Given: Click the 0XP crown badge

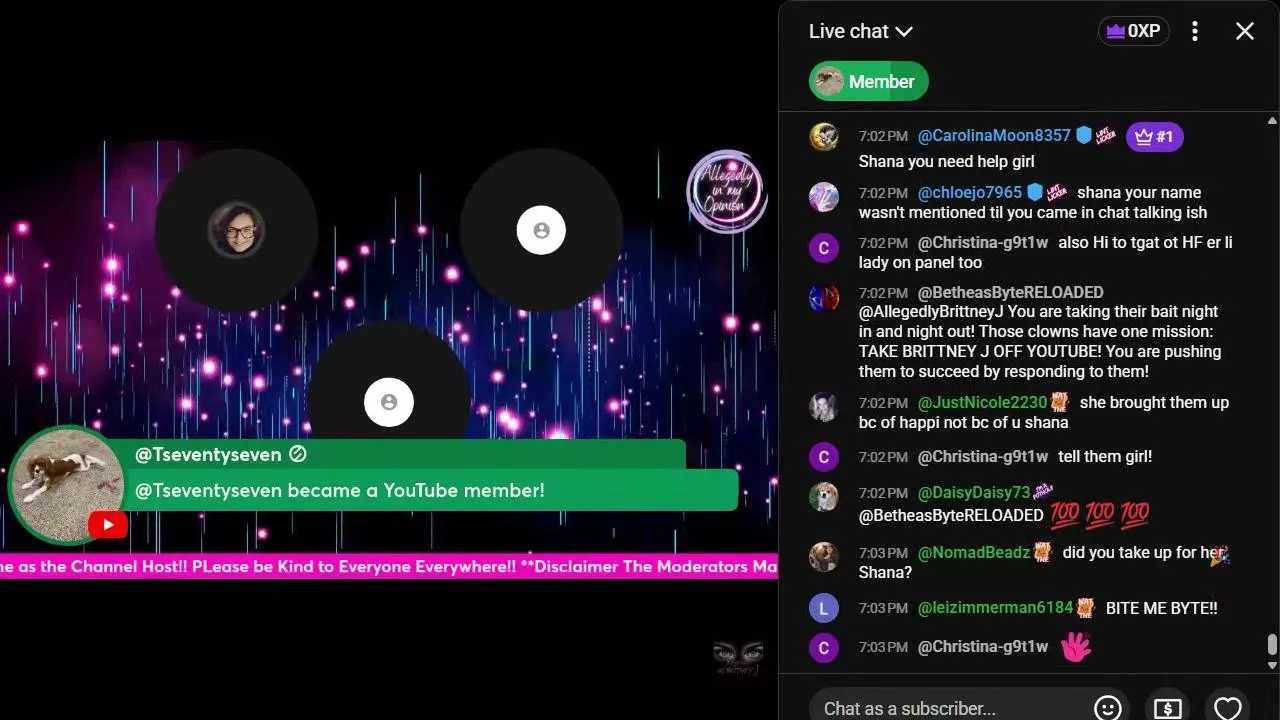Looking at the screenshot, I should click(1134, 31).
